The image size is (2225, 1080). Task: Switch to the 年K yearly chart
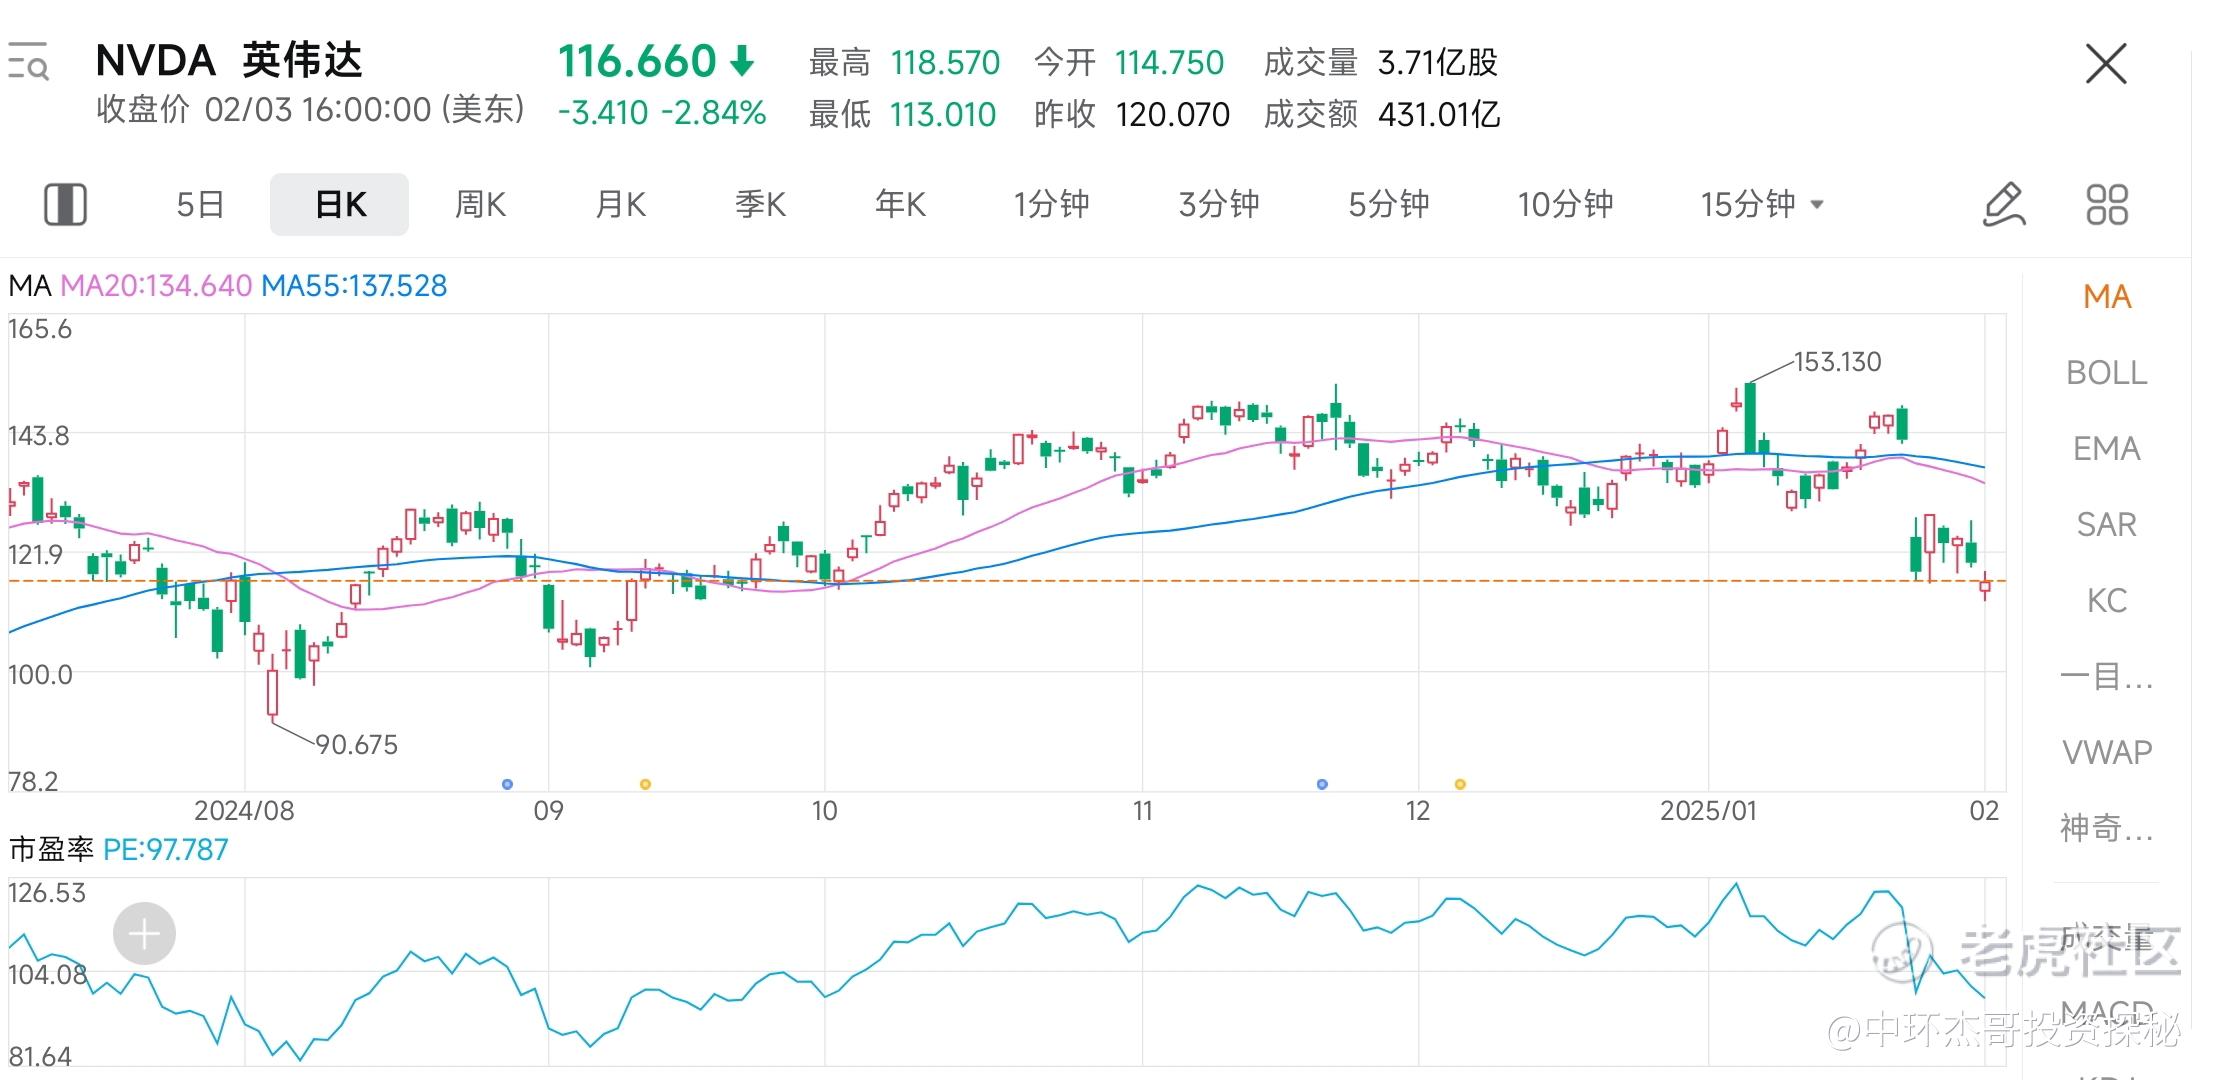point(900,204)
